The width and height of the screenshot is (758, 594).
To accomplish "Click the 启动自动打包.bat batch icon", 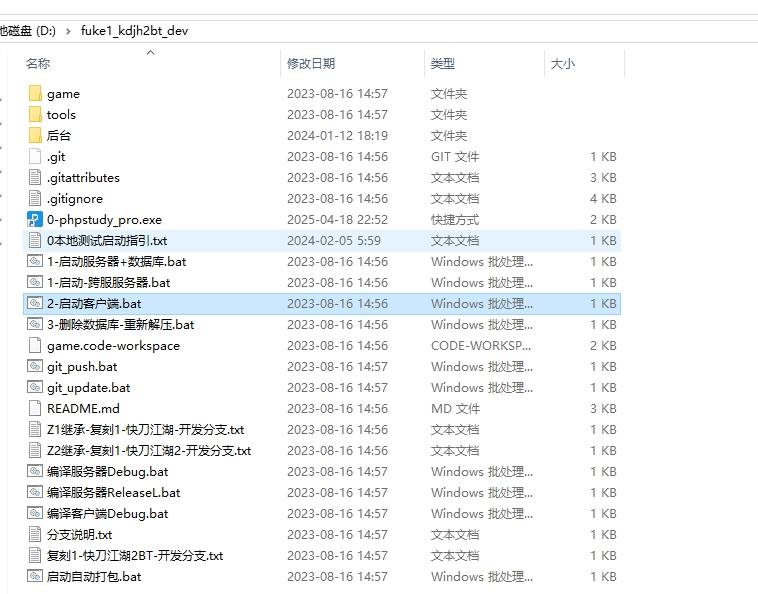I will coord(35,576).
